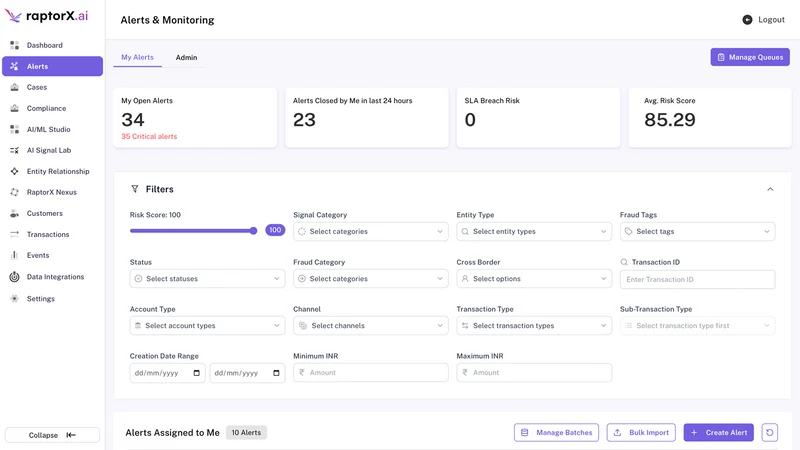This screenshot has width=800, height=450.
Task: Click the rupee icon in Maximum INR
Action: 465,372
